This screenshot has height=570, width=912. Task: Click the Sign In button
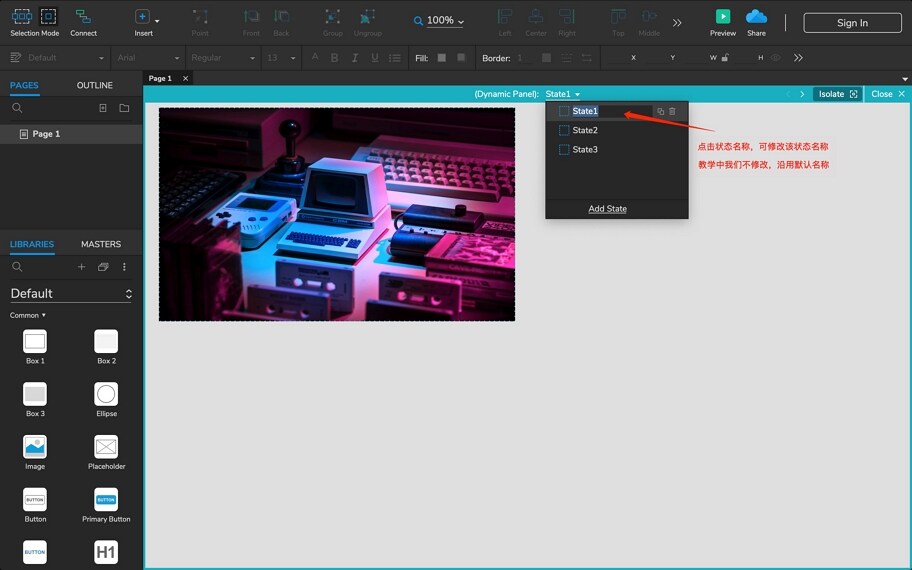click(852, 23)
